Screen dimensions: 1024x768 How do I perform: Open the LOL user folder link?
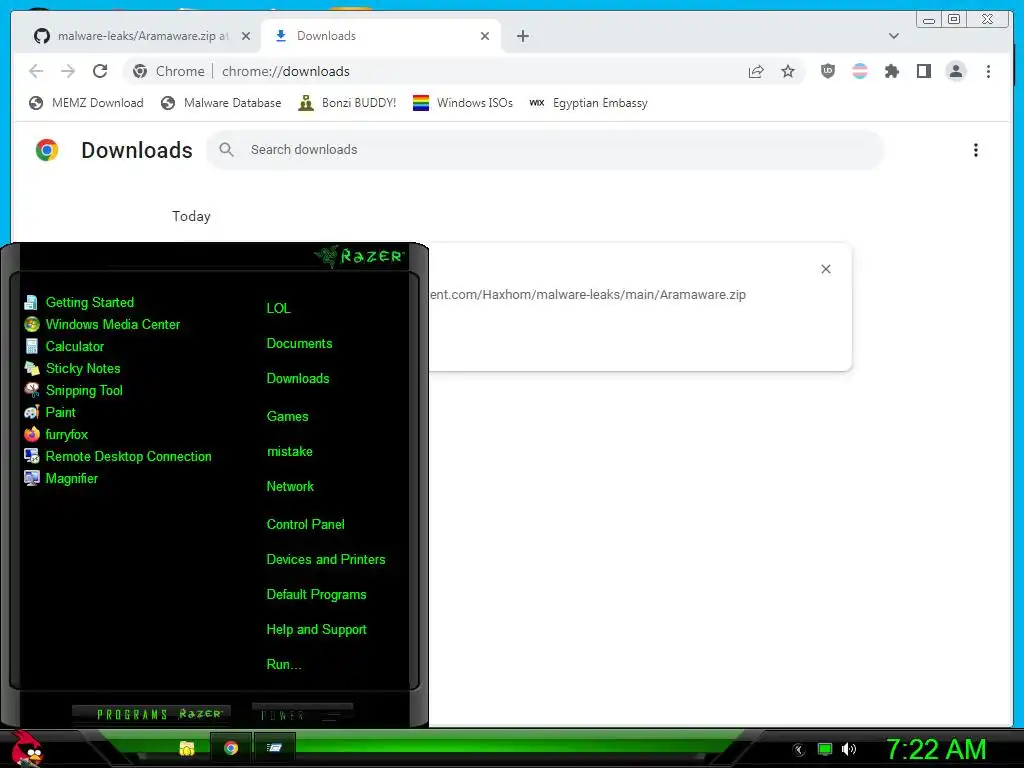(x=278, y=308)
